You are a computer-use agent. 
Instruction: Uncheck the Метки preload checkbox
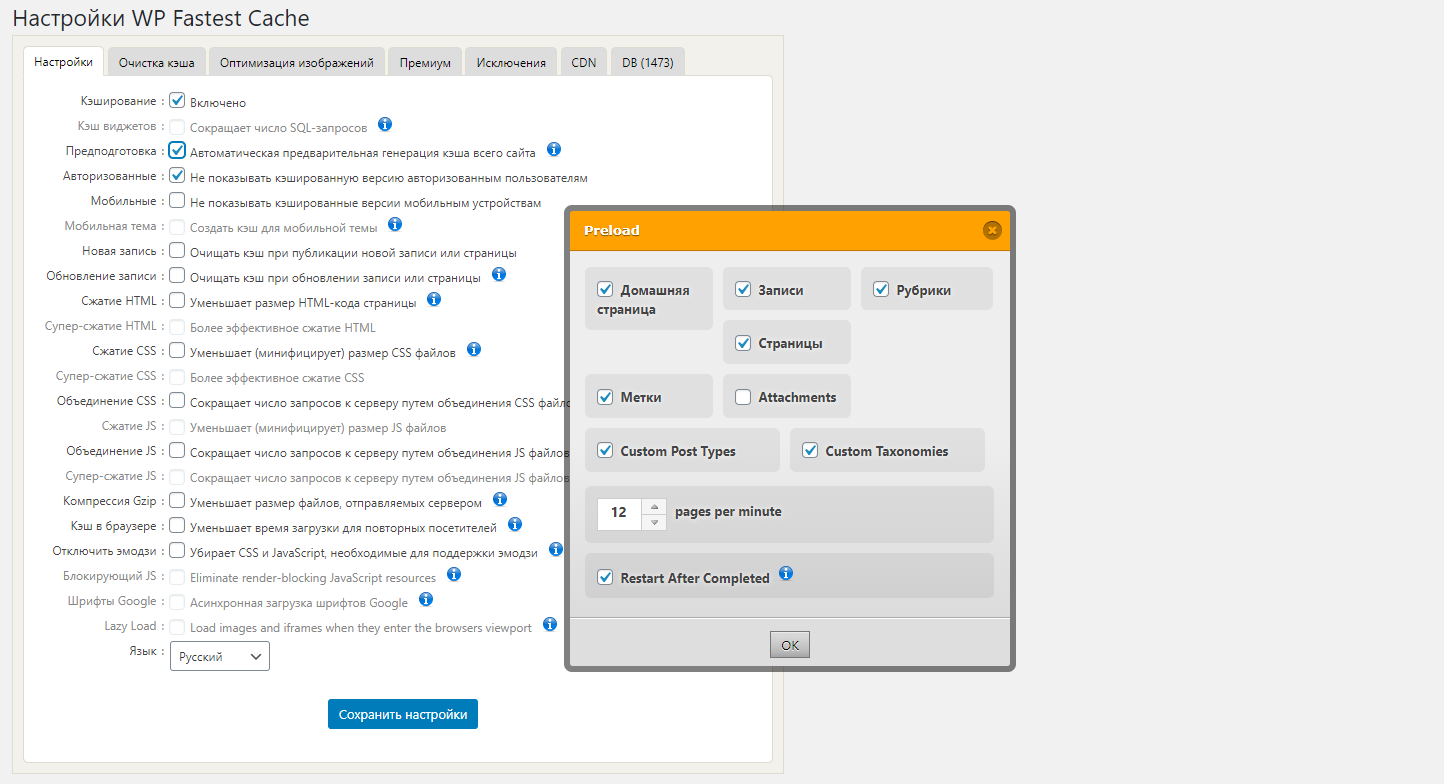tap(605, 397)
